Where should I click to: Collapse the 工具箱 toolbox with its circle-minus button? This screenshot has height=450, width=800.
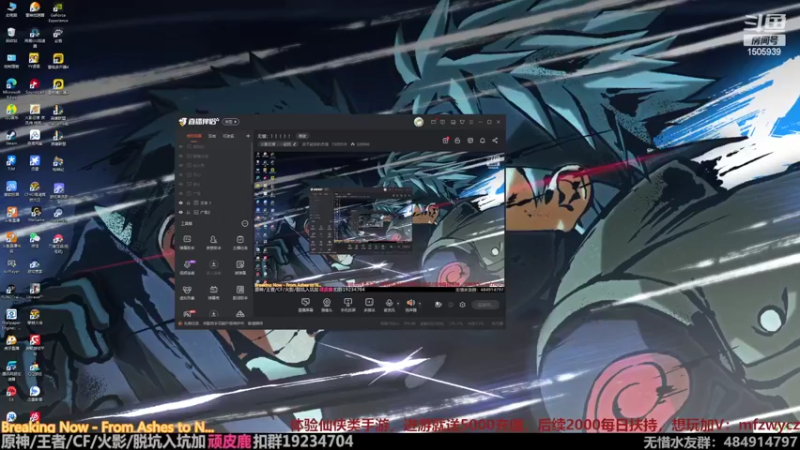[x=245, y=223]
